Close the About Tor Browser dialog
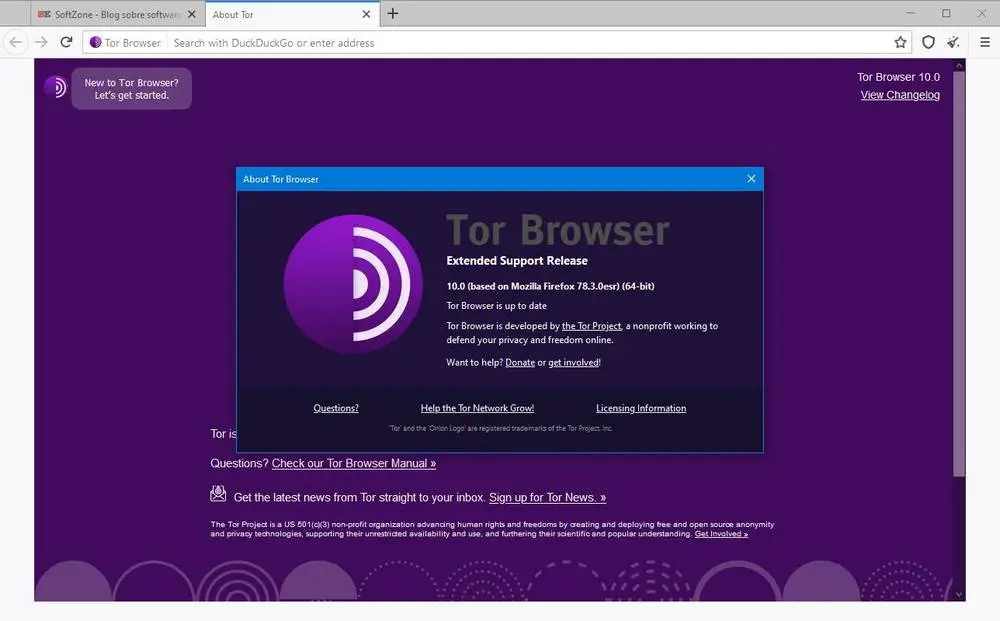 [751, 179]
